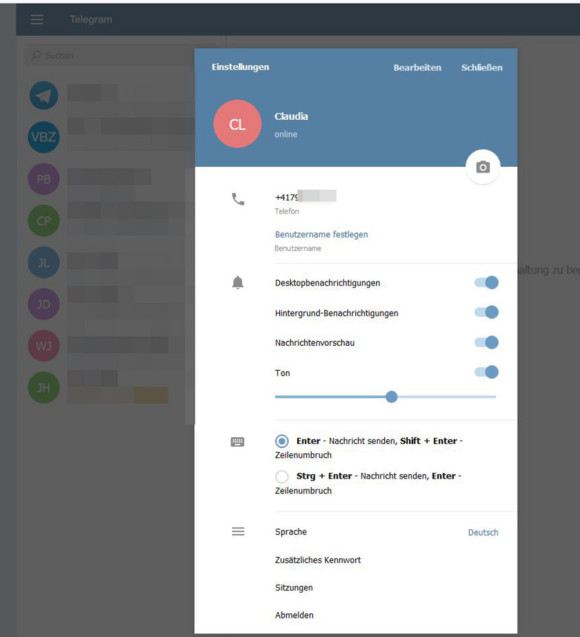
Task: Change the Sprache value Deutsch
Action: (483, 532)
